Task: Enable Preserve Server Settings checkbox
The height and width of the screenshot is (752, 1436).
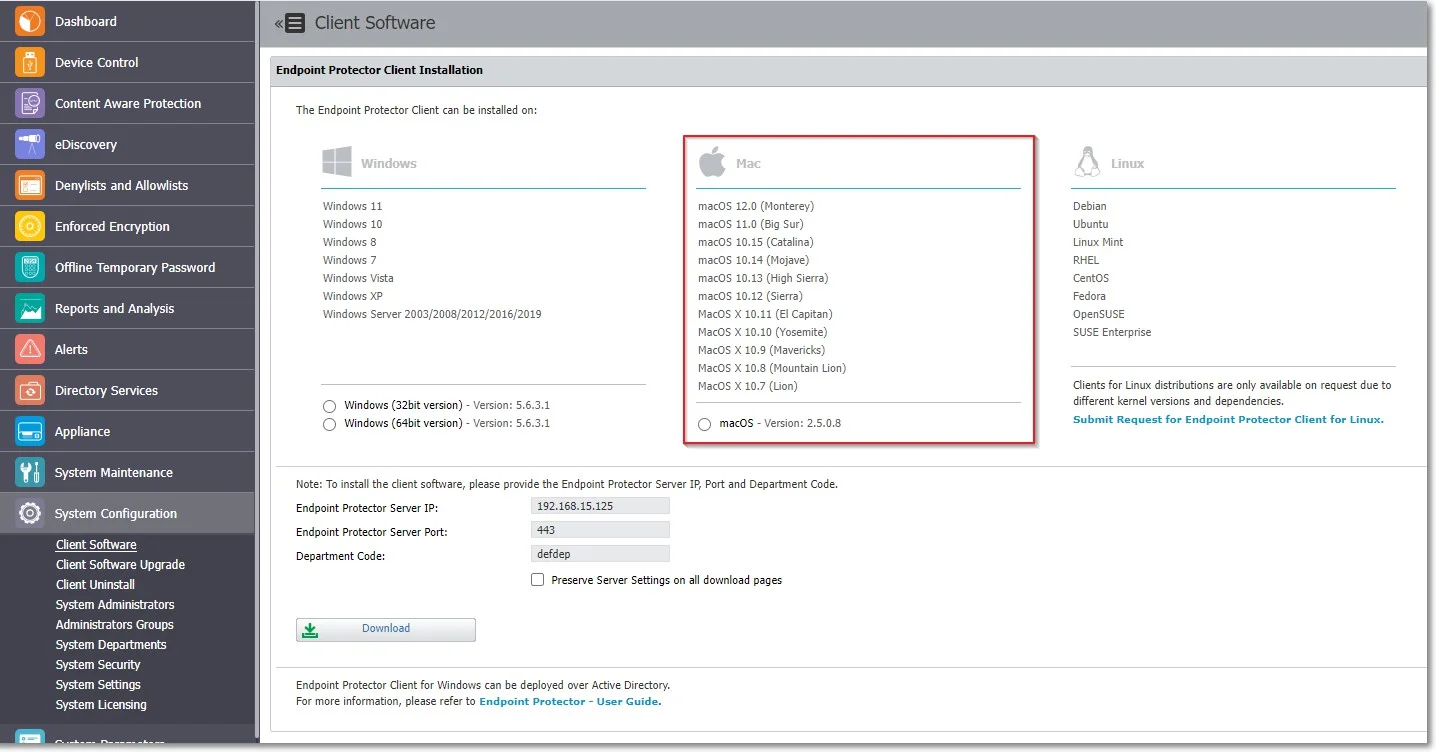Action: pyautogui.click(x=538, y=580)
